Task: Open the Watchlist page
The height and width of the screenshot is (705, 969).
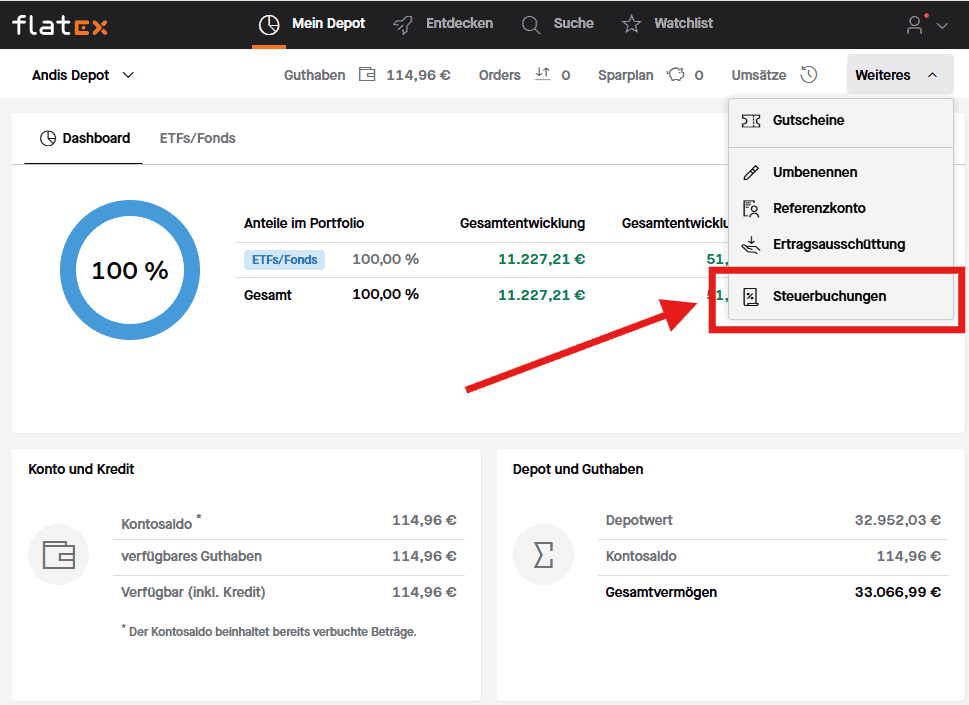Action: tap(668, 24)
